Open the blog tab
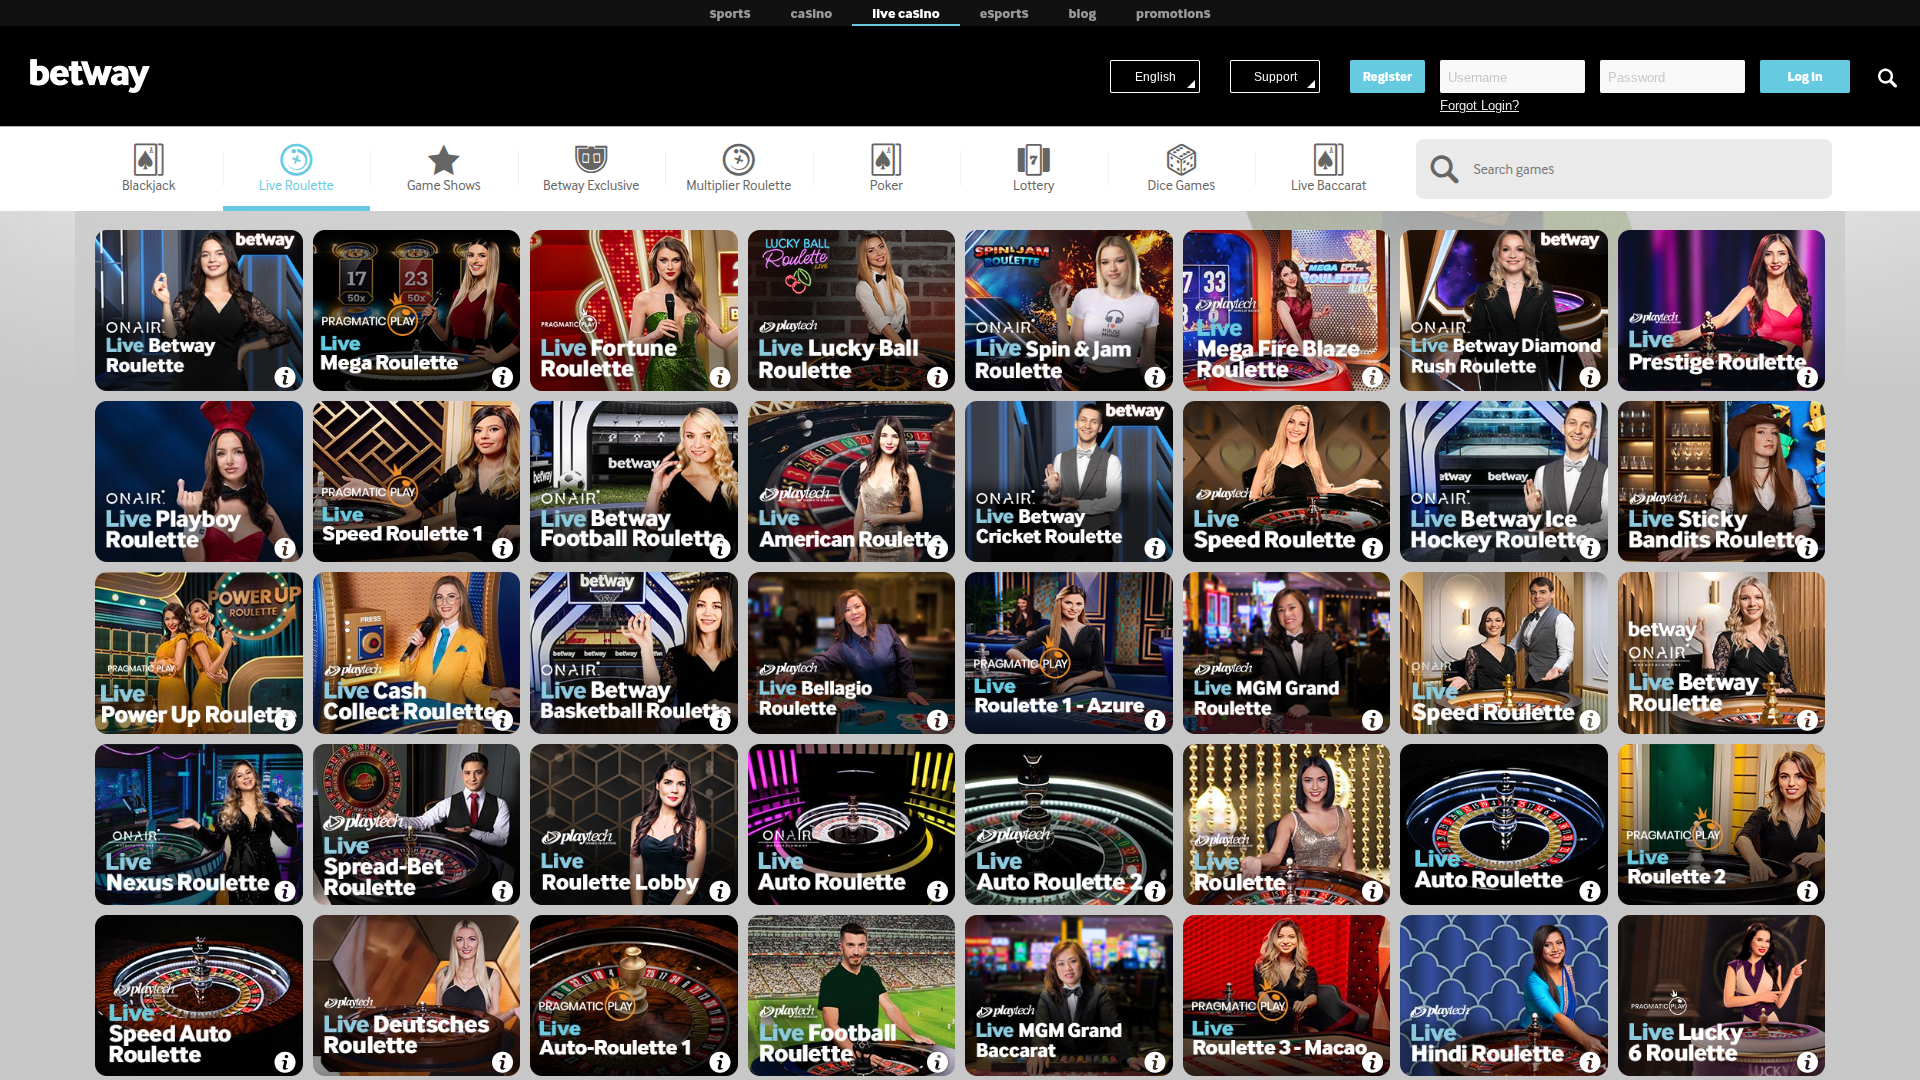 pos(1082,13)
